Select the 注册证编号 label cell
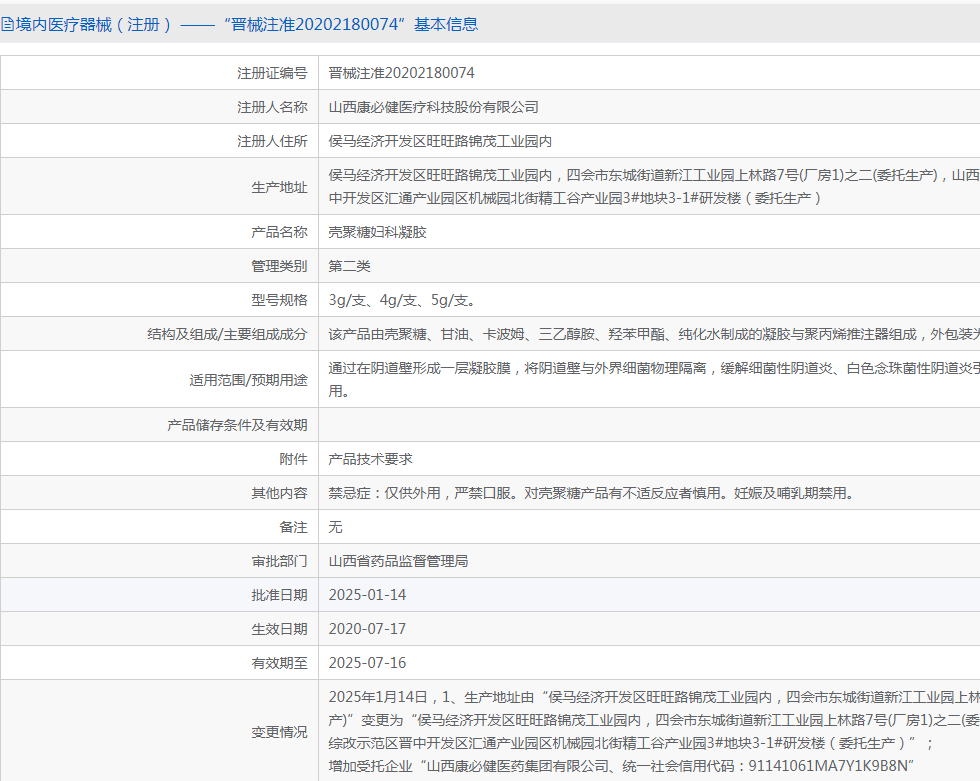This screenshot has width=980, height=781. point(272,73)
